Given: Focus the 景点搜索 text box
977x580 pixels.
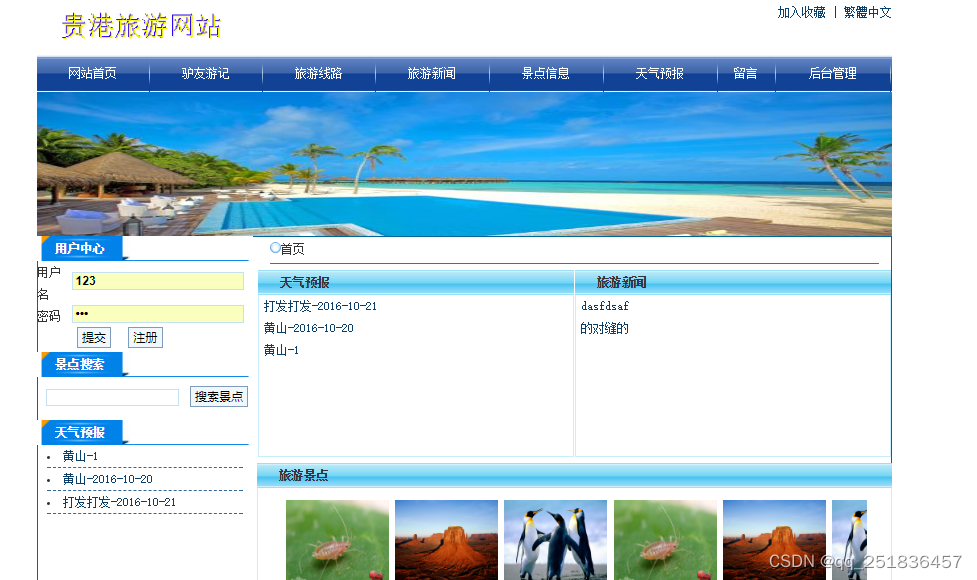Looking at the screenshot, I should pyautogui.click(x=113, y=397).
